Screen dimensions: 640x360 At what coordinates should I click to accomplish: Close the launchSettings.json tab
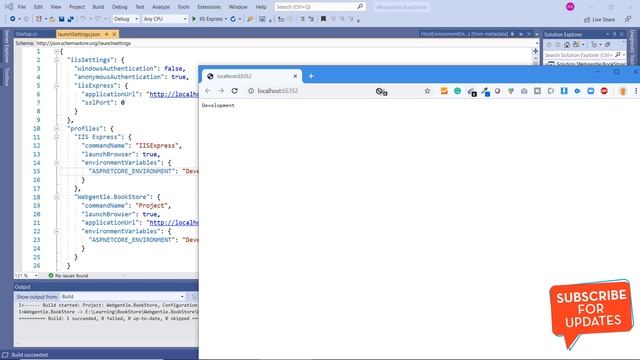[x=114, y=34]
